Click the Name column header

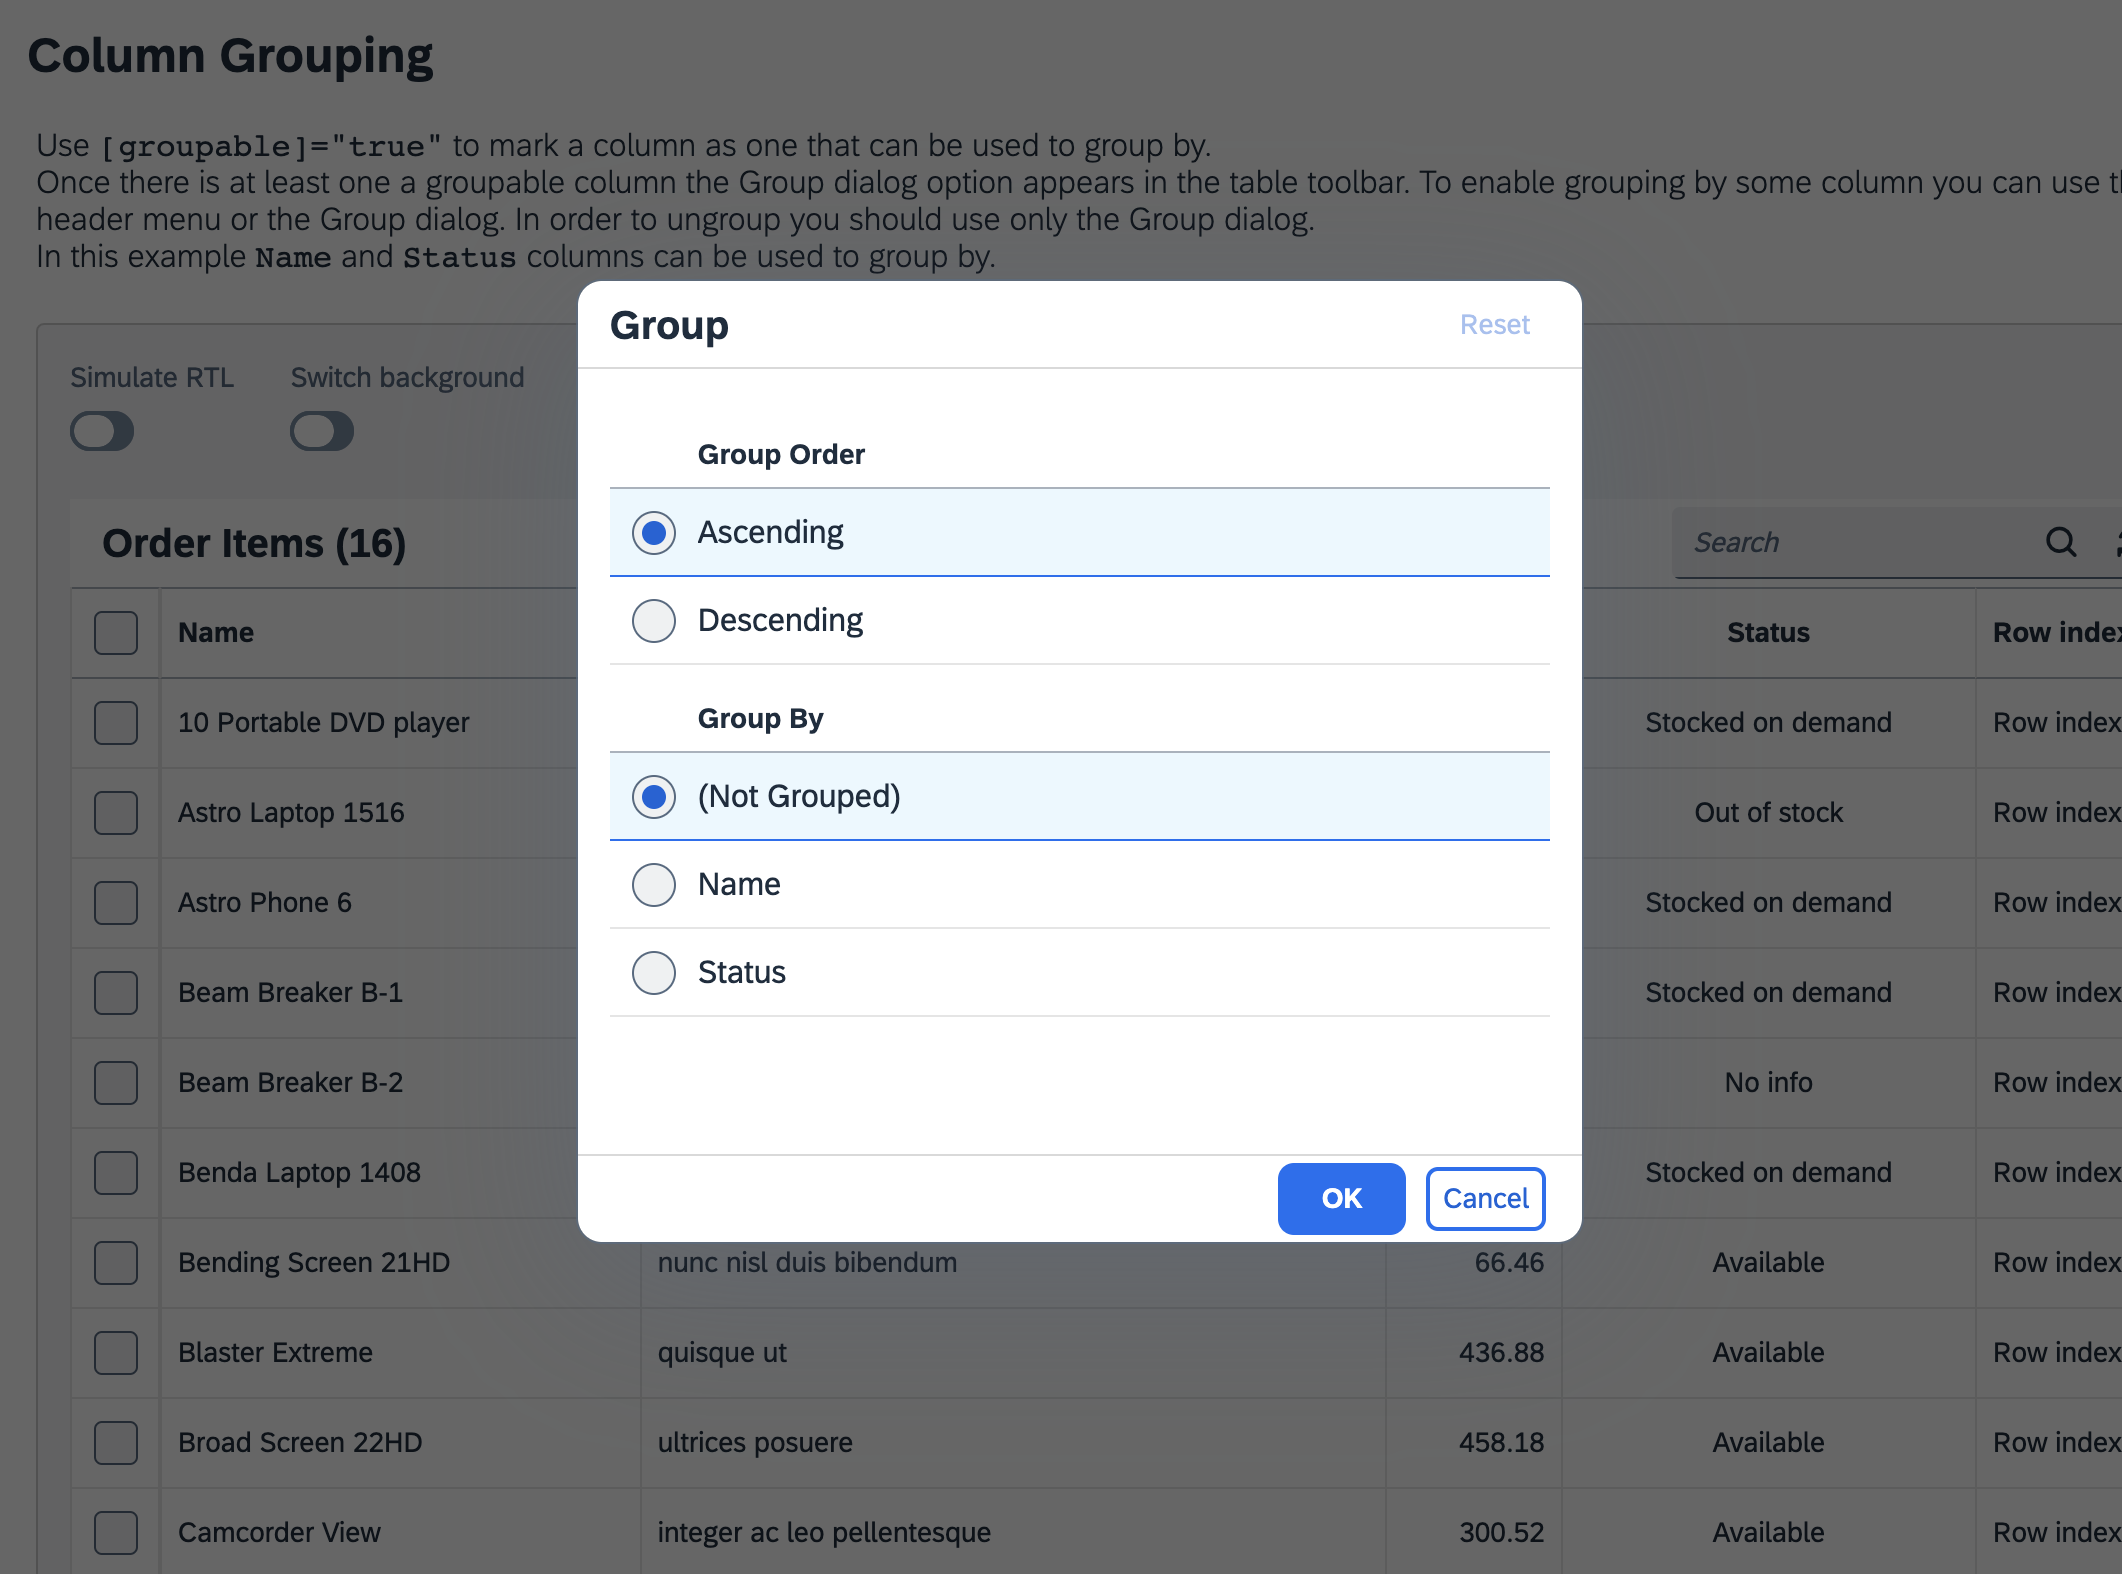click(217, 632)
